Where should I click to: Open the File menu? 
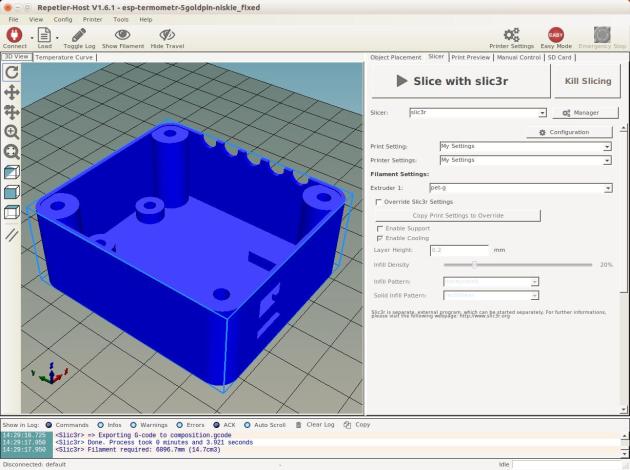13,19
